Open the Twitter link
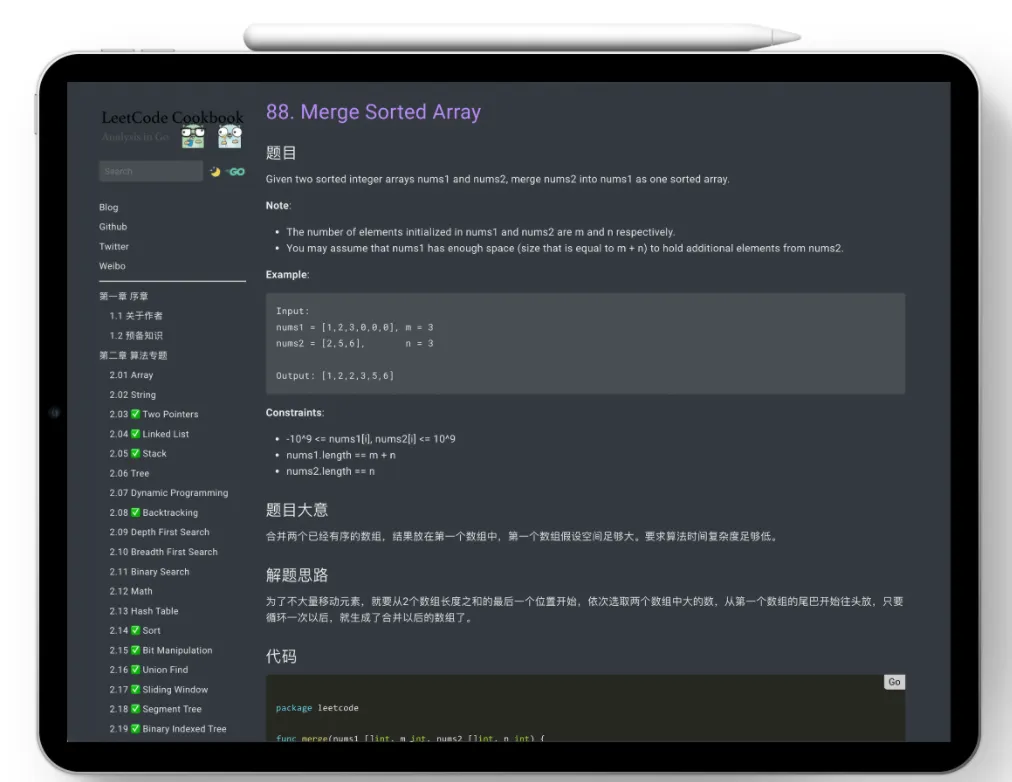Viewport: 1012px width, 782px height. (114, 246)
